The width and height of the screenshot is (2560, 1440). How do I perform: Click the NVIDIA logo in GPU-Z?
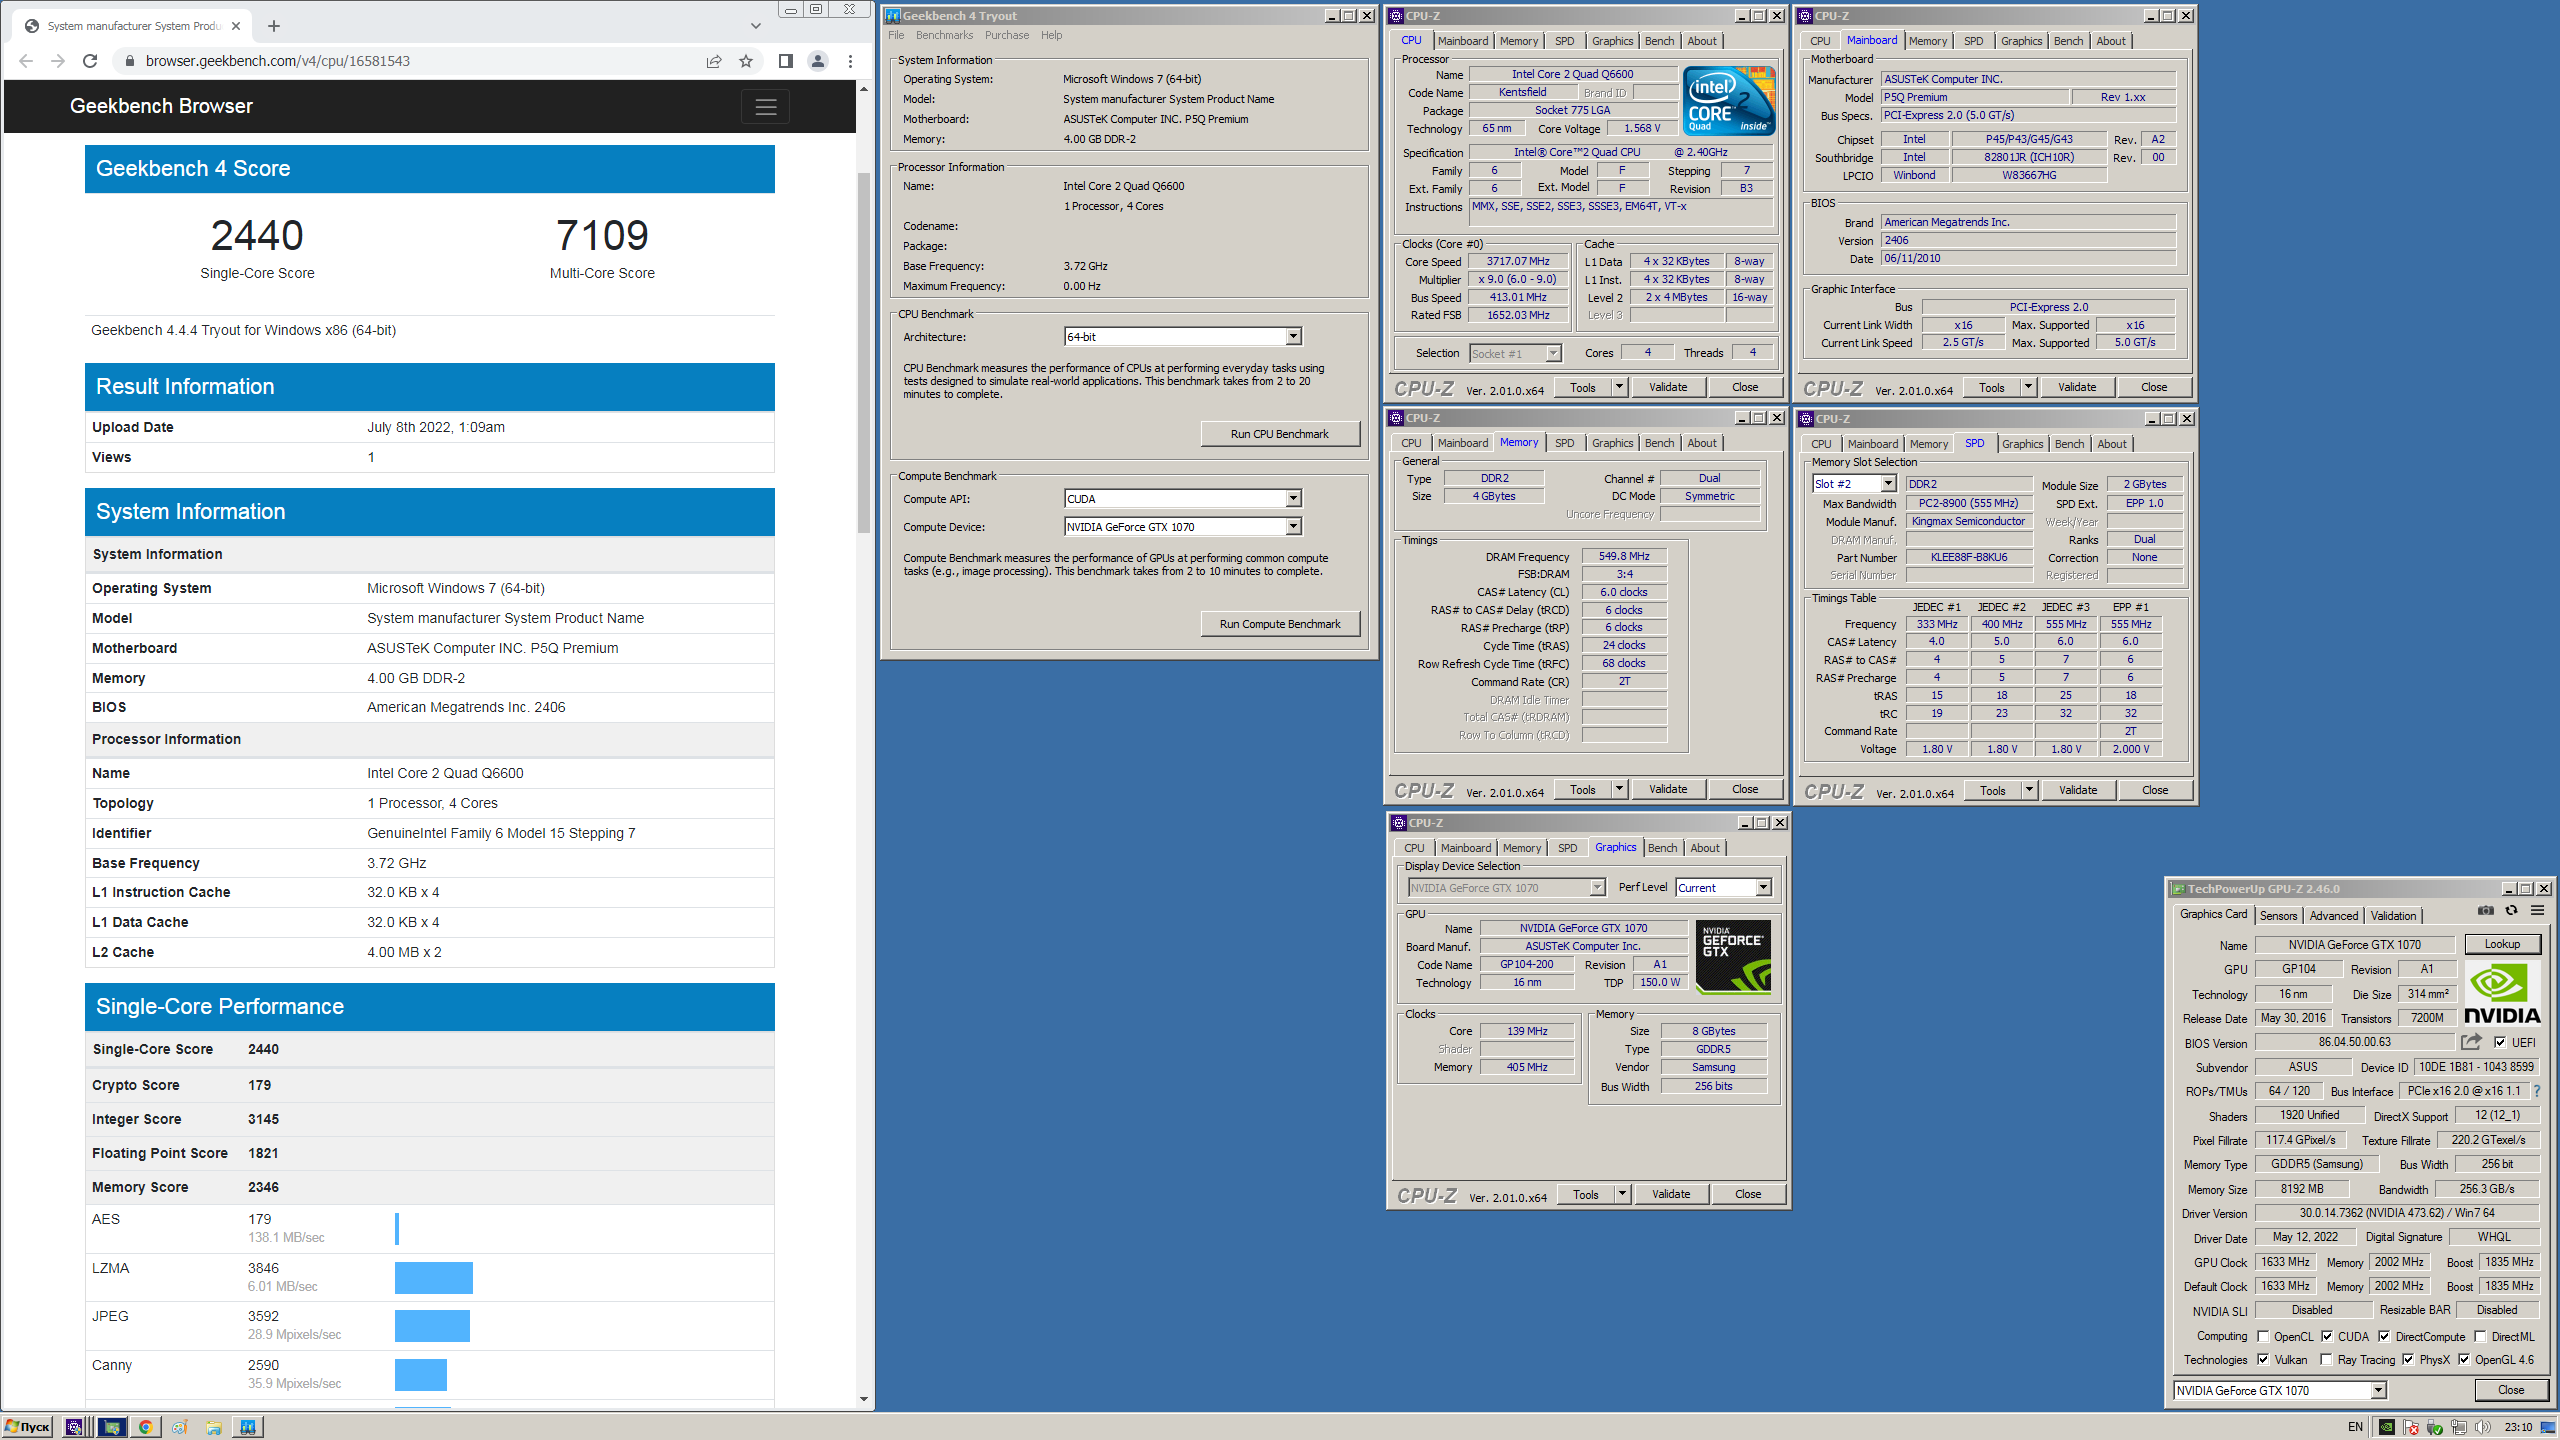pos(2501,993)
